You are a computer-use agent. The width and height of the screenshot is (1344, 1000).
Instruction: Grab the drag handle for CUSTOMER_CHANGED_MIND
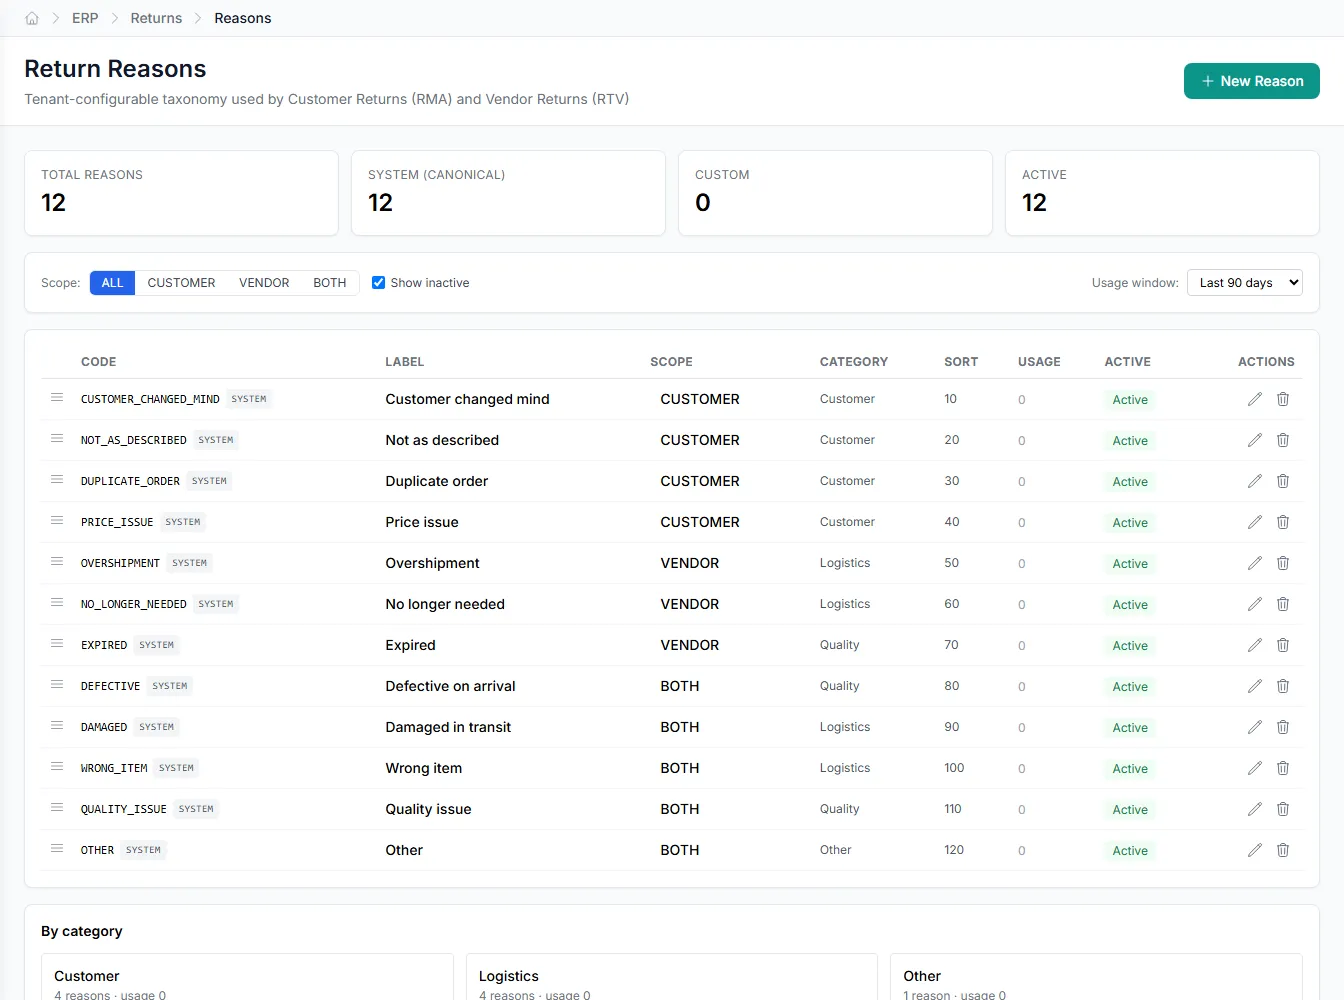(57, 398)
